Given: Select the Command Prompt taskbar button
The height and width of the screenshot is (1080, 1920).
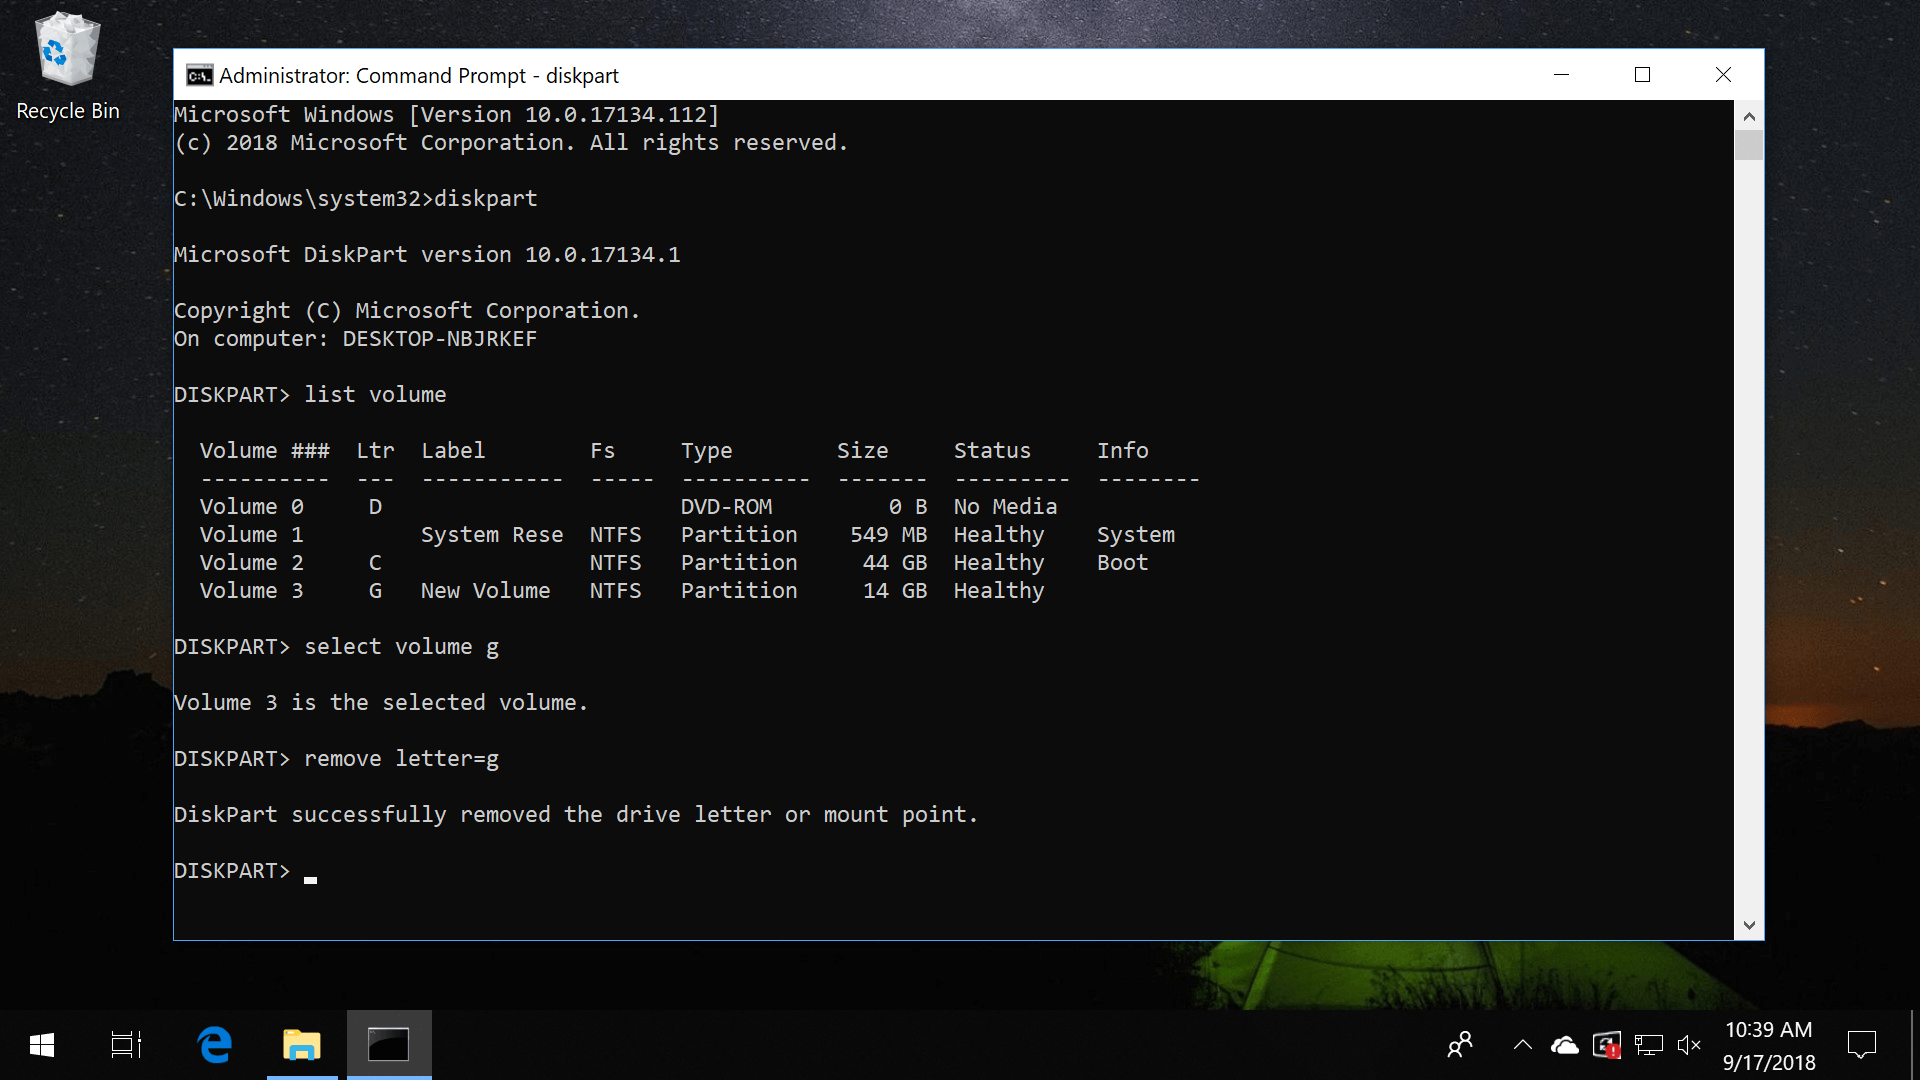Looking at the screenshot, I should click(x=388, y=1045).
